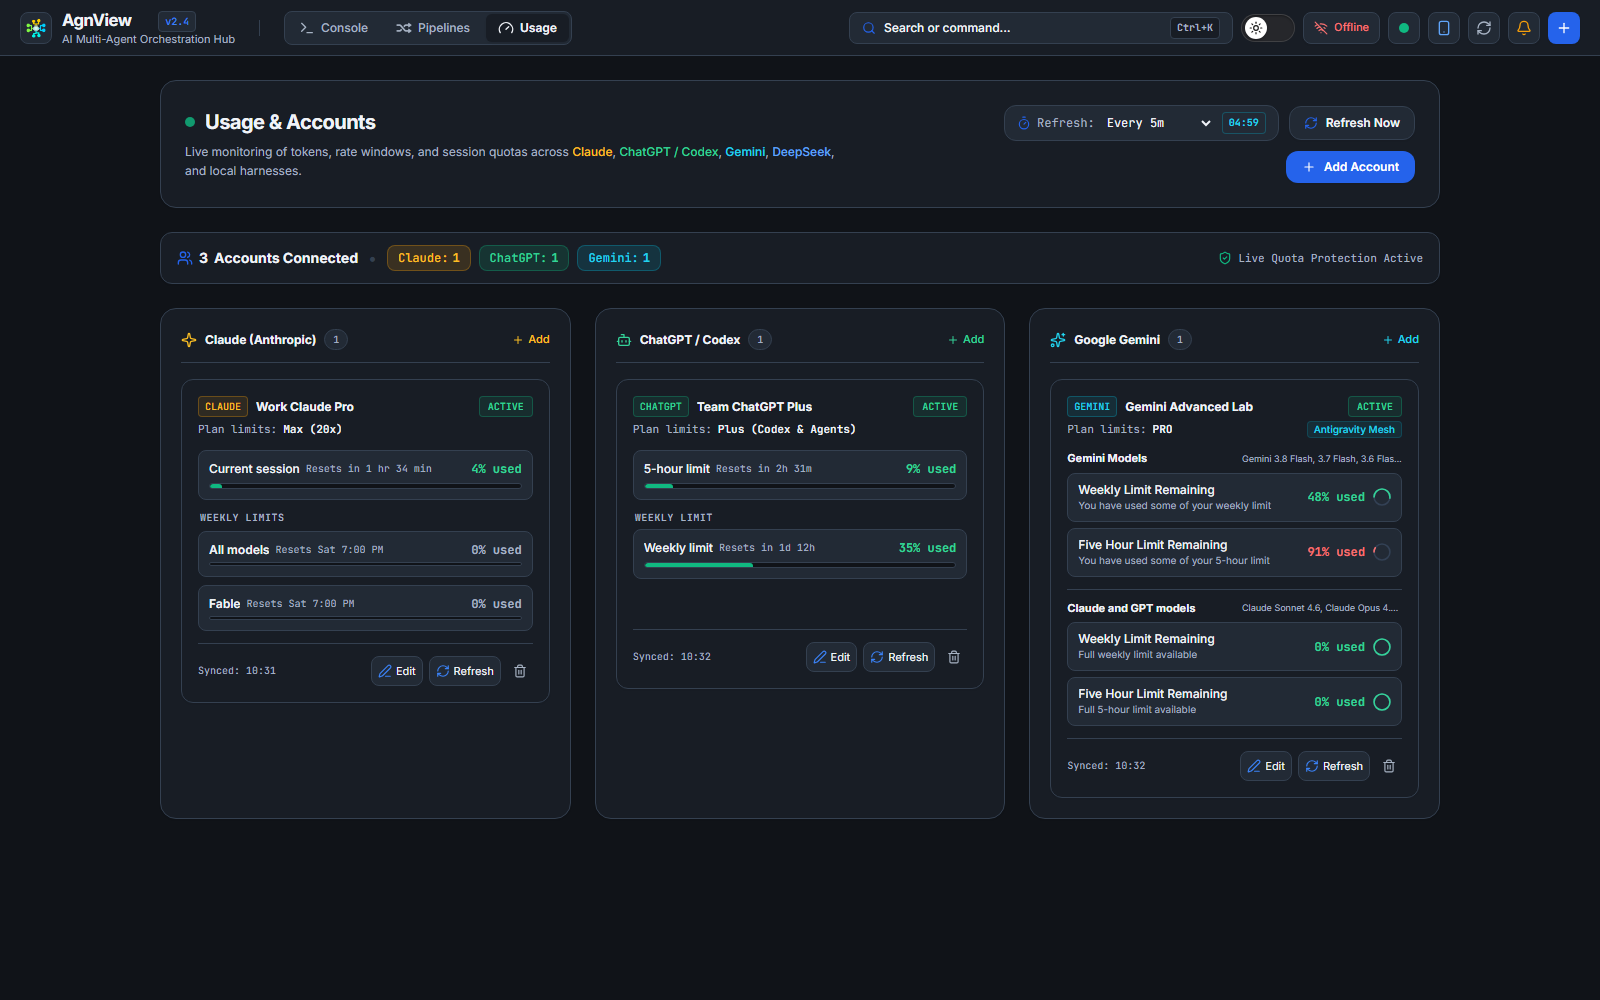Image resolution: width=1600 pixels, height=1000 pixels.
Task: Click the Claude provider sparkle icon
Action: pyautogui.click(x=189, y=340)
